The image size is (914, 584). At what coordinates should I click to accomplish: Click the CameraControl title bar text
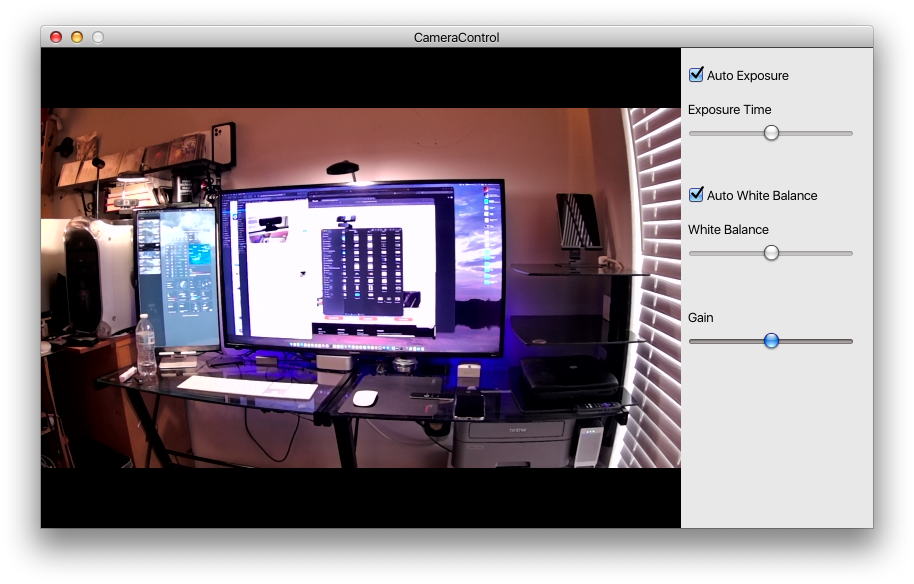click(x=456, y=38)
